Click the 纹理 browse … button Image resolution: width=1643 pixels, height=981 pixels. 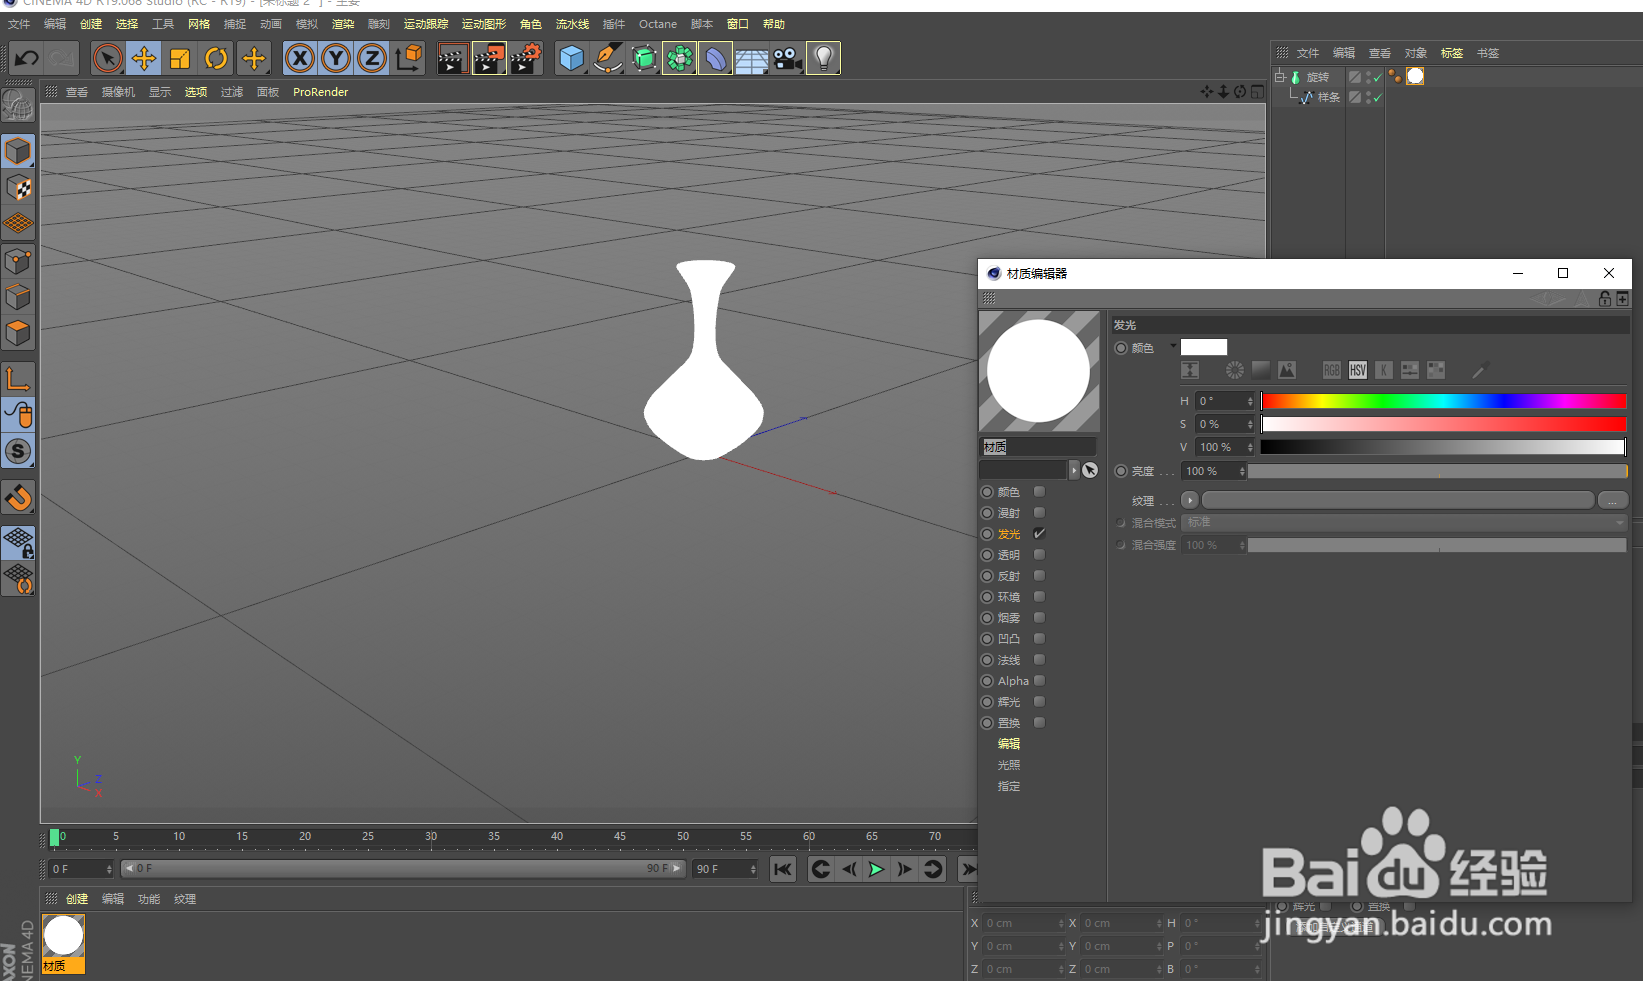pos(1612,499)
